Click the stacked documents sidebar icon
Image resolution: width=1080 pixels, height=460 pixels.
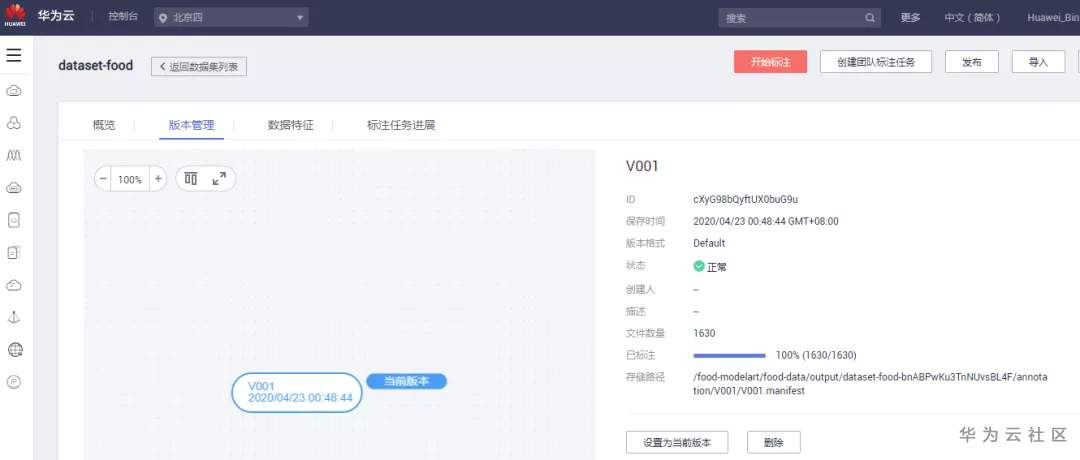pyautogui.click(x=14, y=253)
